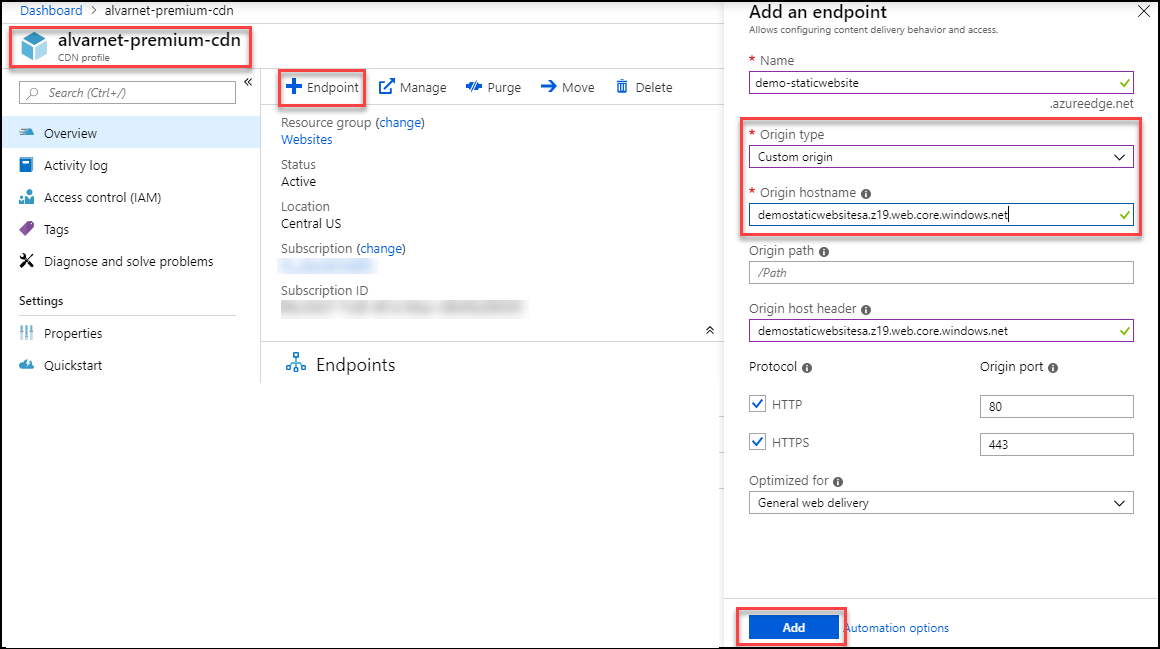Viewport: 1160px width, 649px height.
Task: Uncheck the HTTPS protocol checkbox
Action: (758, 442)
